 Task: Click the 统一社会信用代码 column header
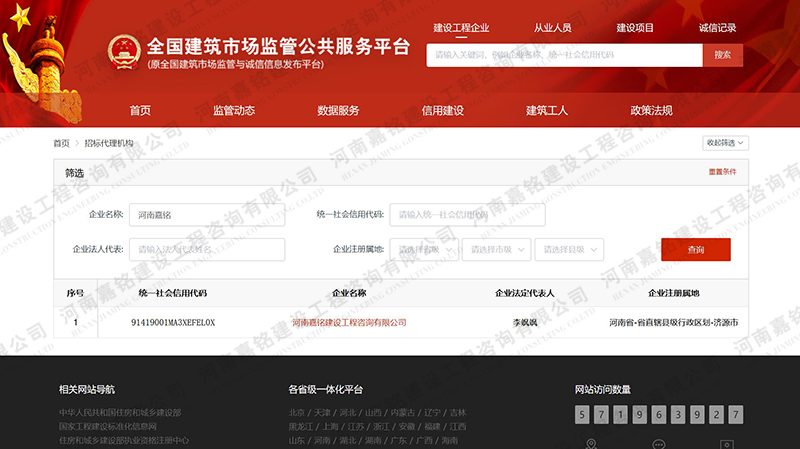click(172, 293)
